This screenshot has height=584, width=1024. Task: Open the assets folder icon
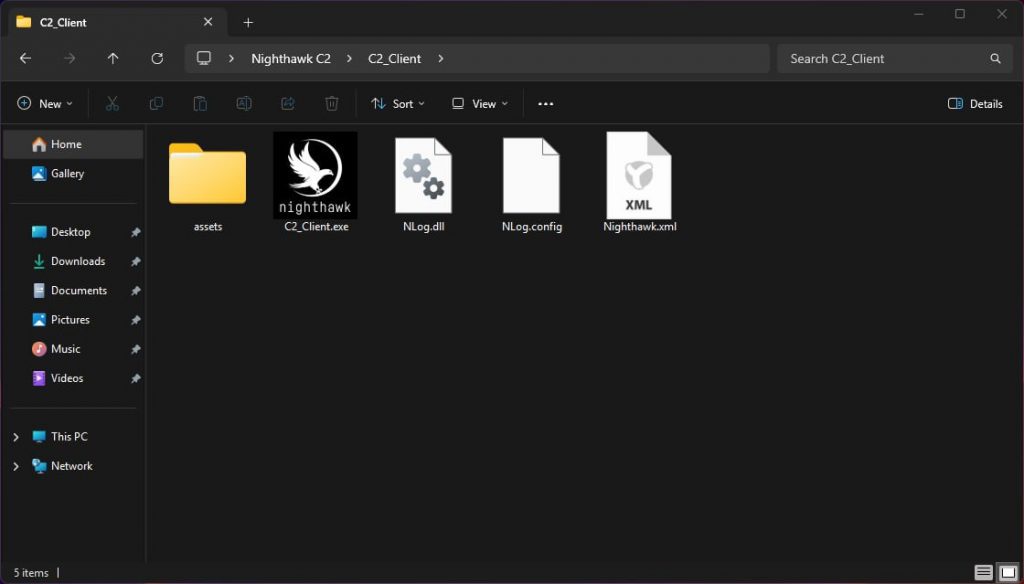[x=207, y=174]
